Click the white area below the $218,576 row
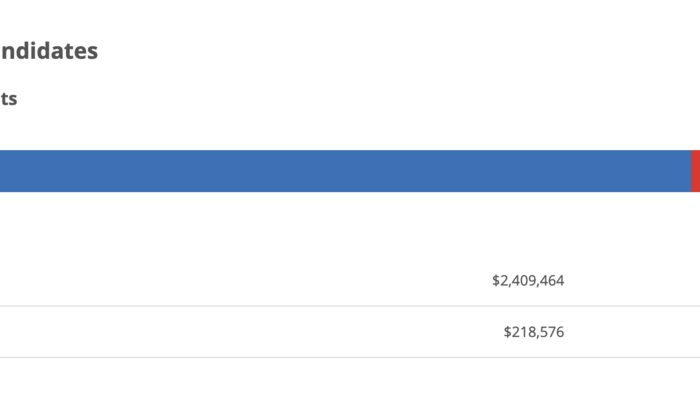The height and width of the screenshot is (400, 700). (350, 380)
